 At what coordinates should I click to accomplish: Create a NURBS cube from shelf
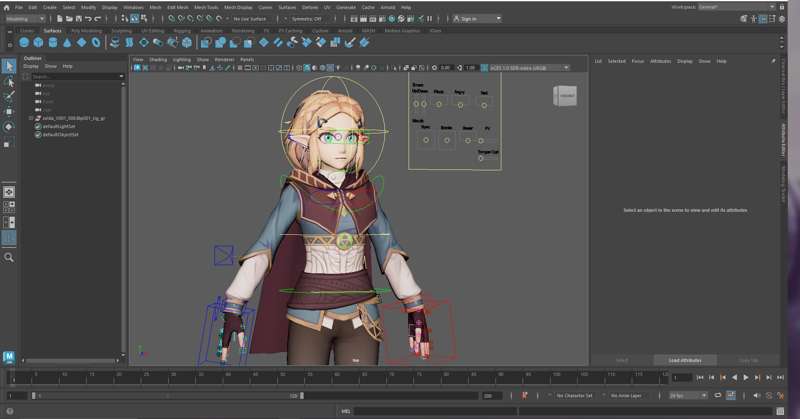pos(38,43)
